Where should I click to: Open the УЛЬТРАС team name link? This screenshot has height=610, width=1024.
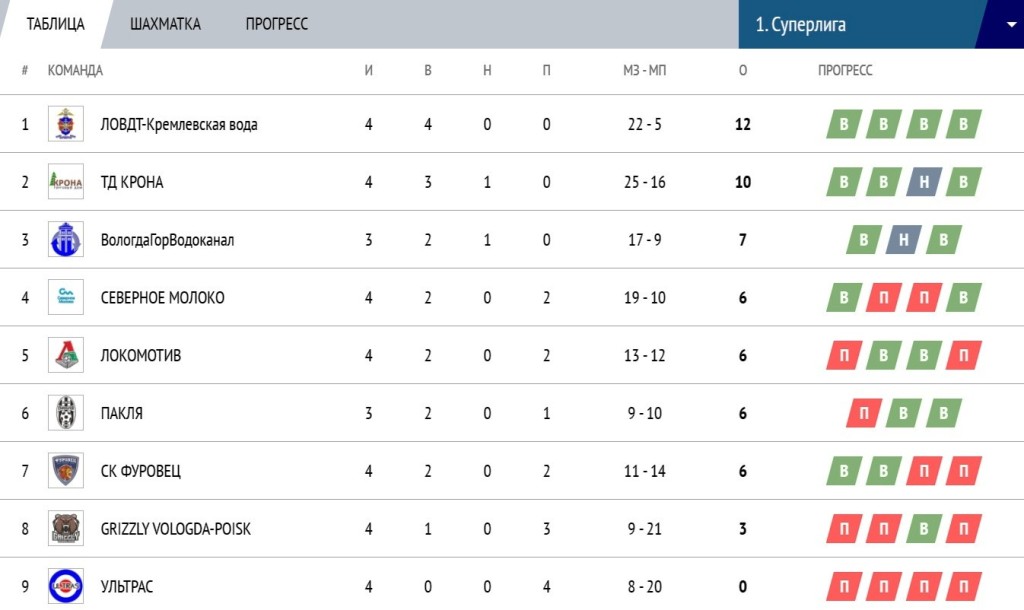(127, 586)
